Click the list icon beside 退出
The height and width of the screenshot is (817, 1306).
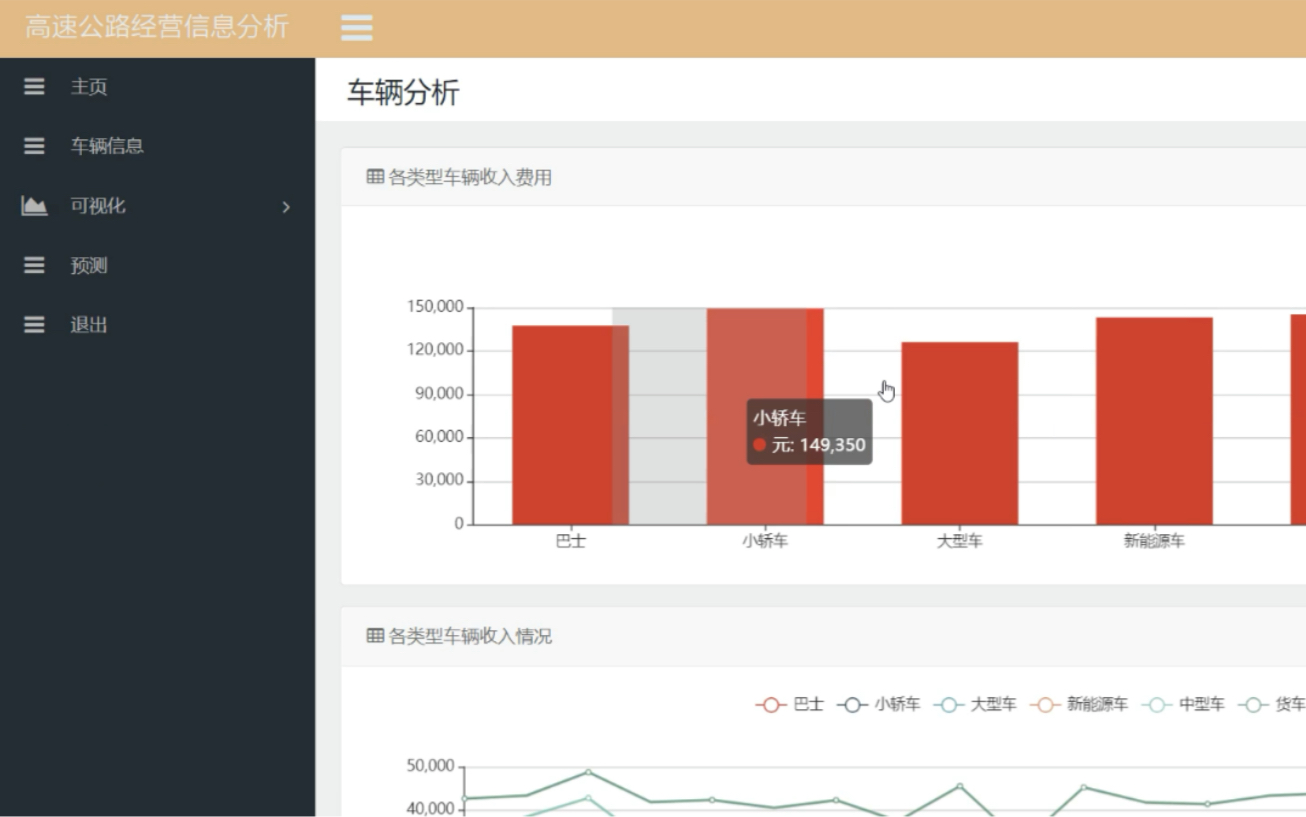34,325
